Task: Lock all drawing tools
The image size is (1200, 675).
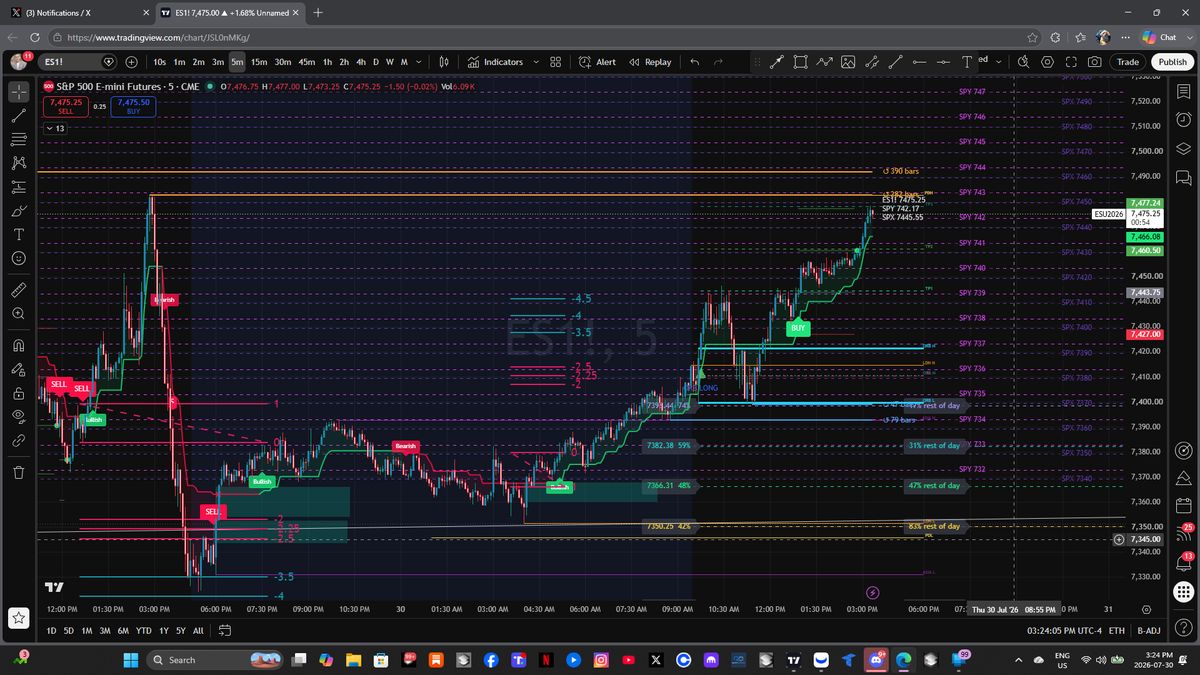Action: (x=18, y=393)
